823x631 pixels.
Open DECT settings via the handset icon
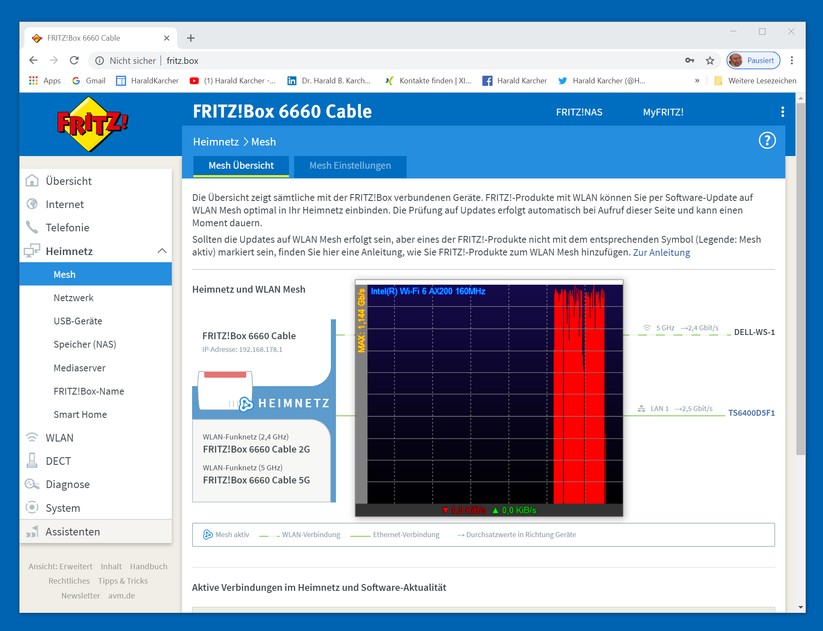34,460
